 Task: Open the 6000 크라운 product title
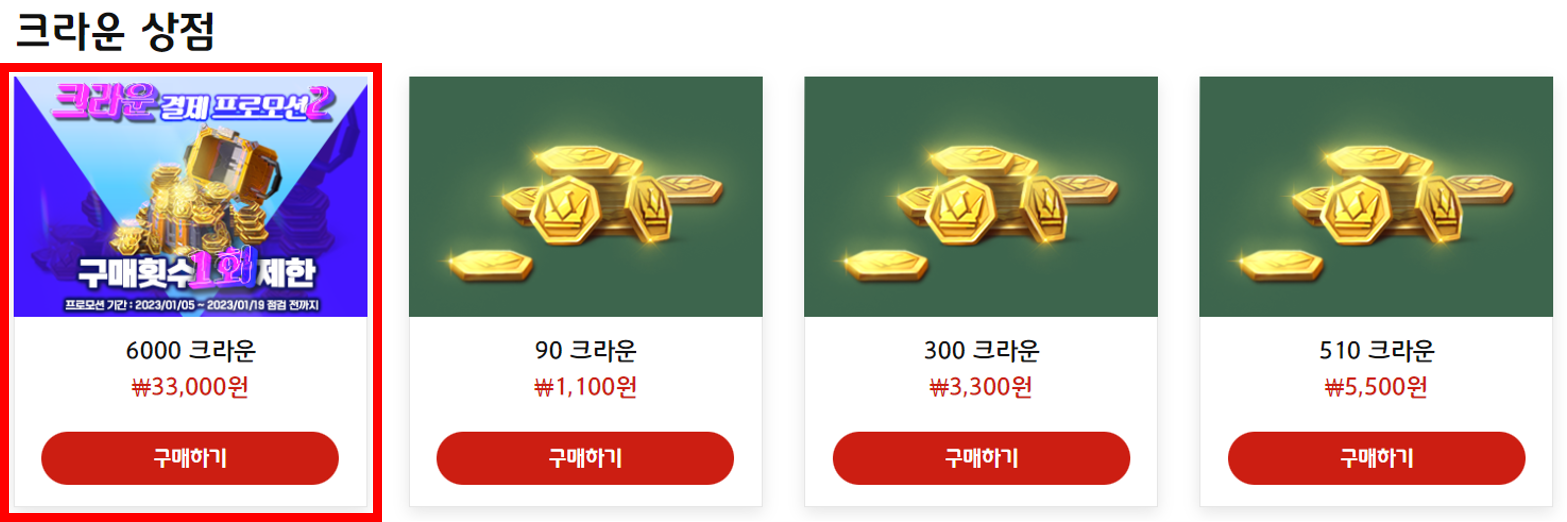click(x=190, y=352)
